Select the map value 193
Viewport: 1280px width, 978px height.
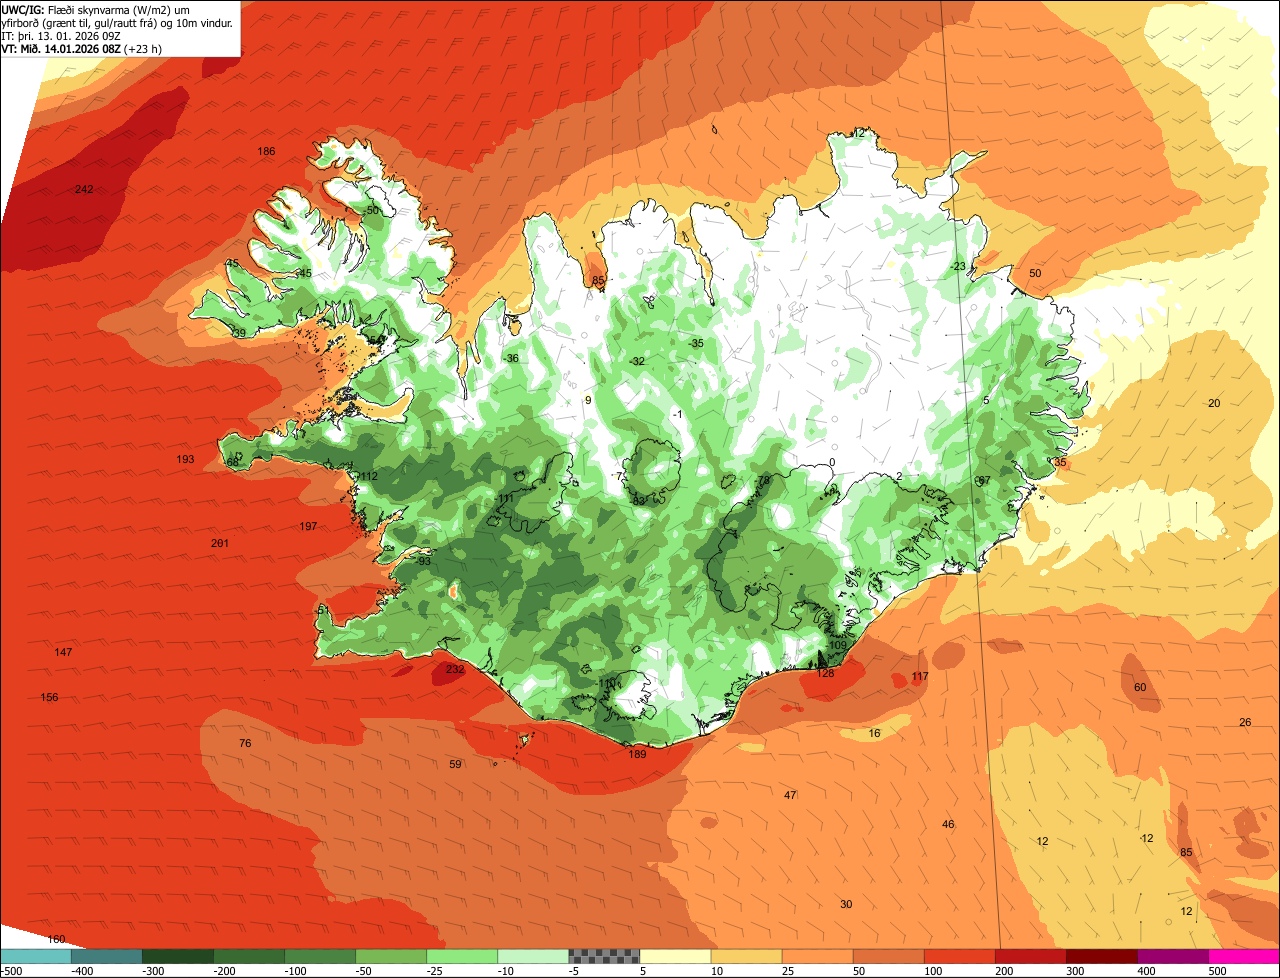click(x=185, y=459)
